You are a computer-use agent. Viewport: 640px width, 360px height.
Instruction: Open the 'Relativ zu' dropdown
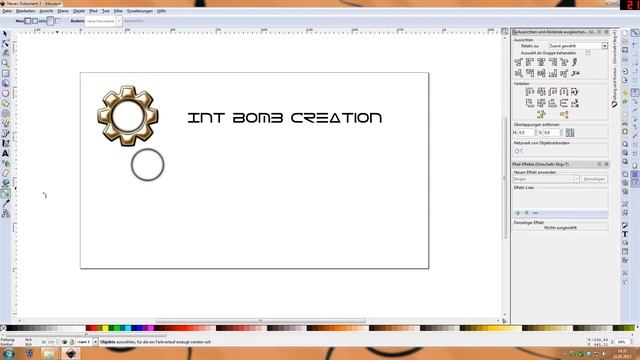(x=578, y=46)
